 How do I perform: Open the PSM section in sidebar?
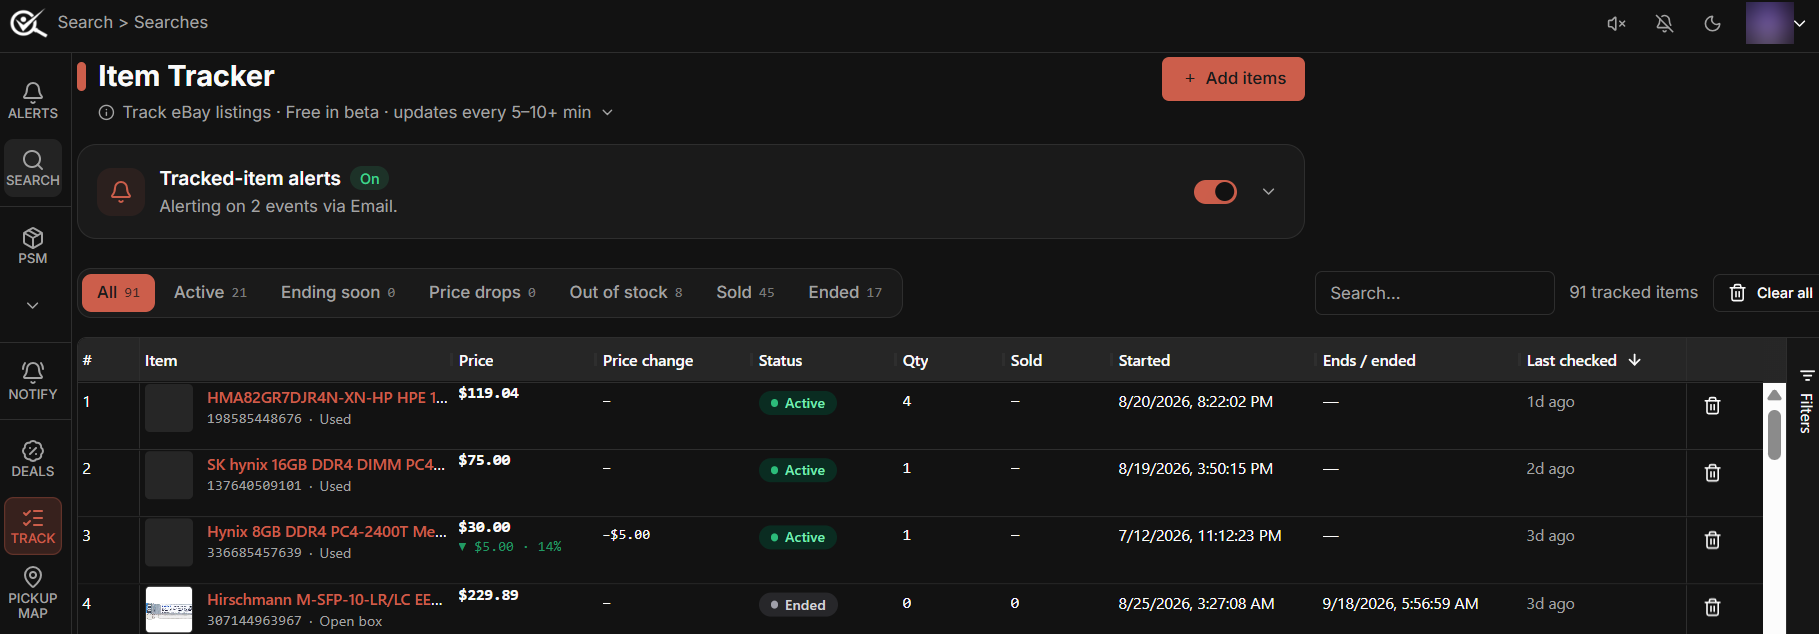point(33,245)
